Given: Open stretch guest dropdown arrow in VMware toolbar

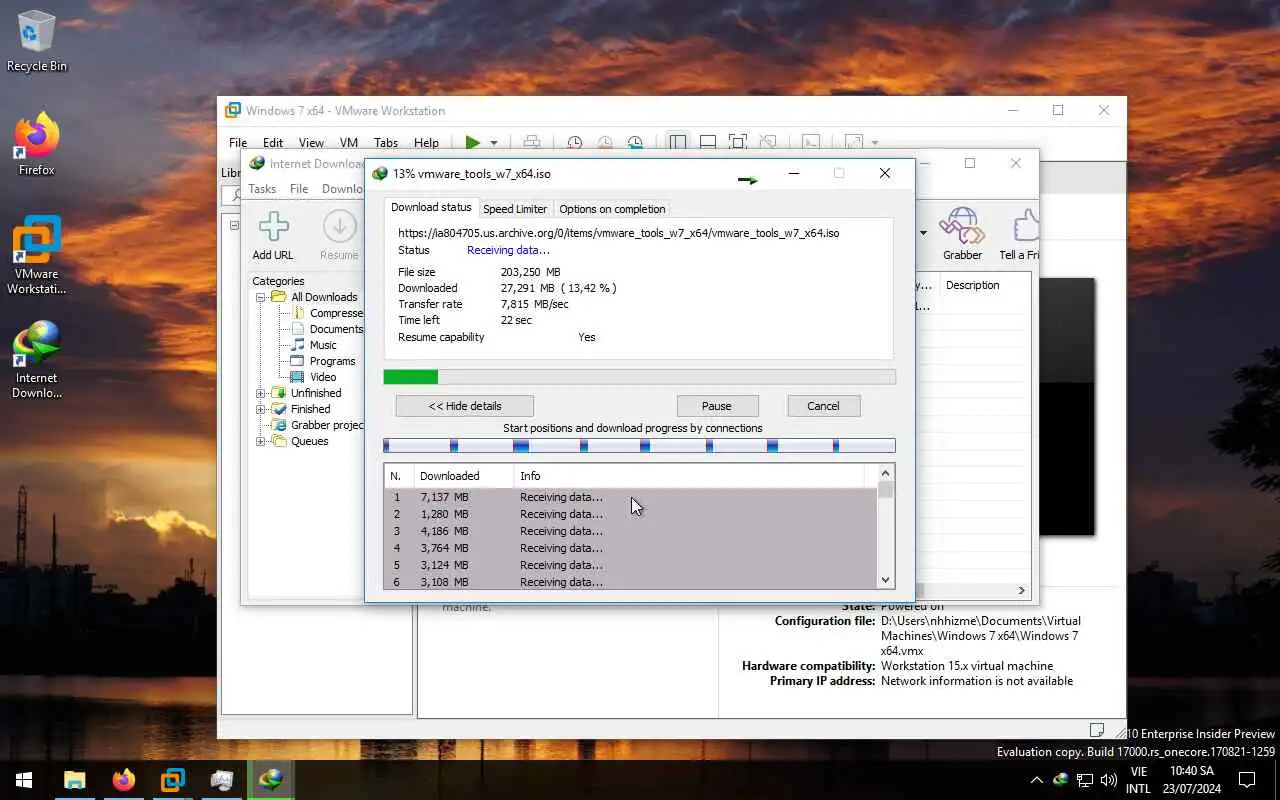Looking at the screenshot, I should tap(875, 143).
